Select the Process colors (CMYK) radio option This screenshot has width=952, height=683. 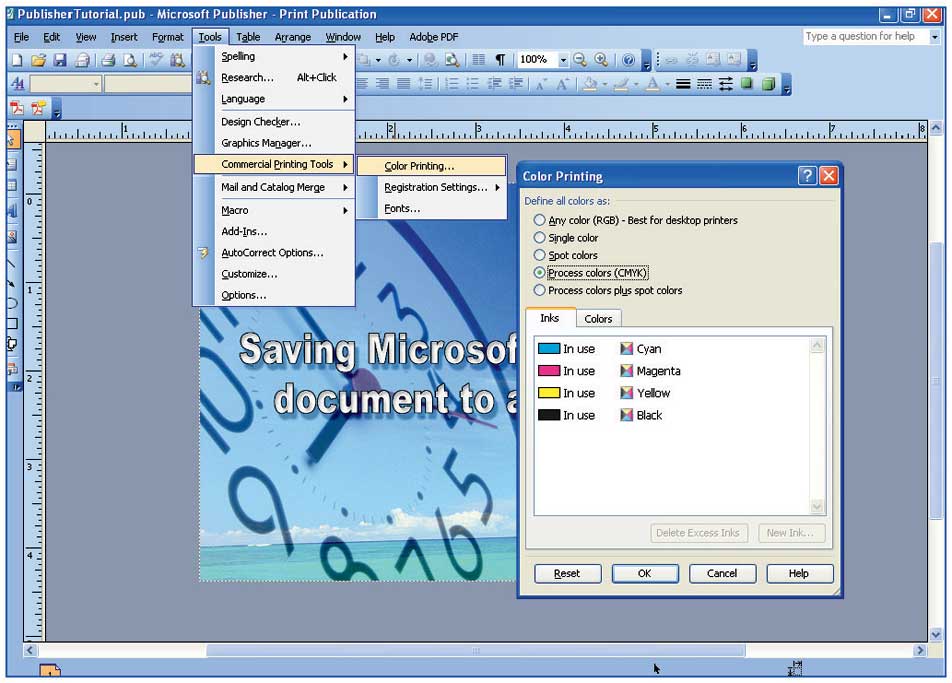pyautogui.click(x=539, y=273)
